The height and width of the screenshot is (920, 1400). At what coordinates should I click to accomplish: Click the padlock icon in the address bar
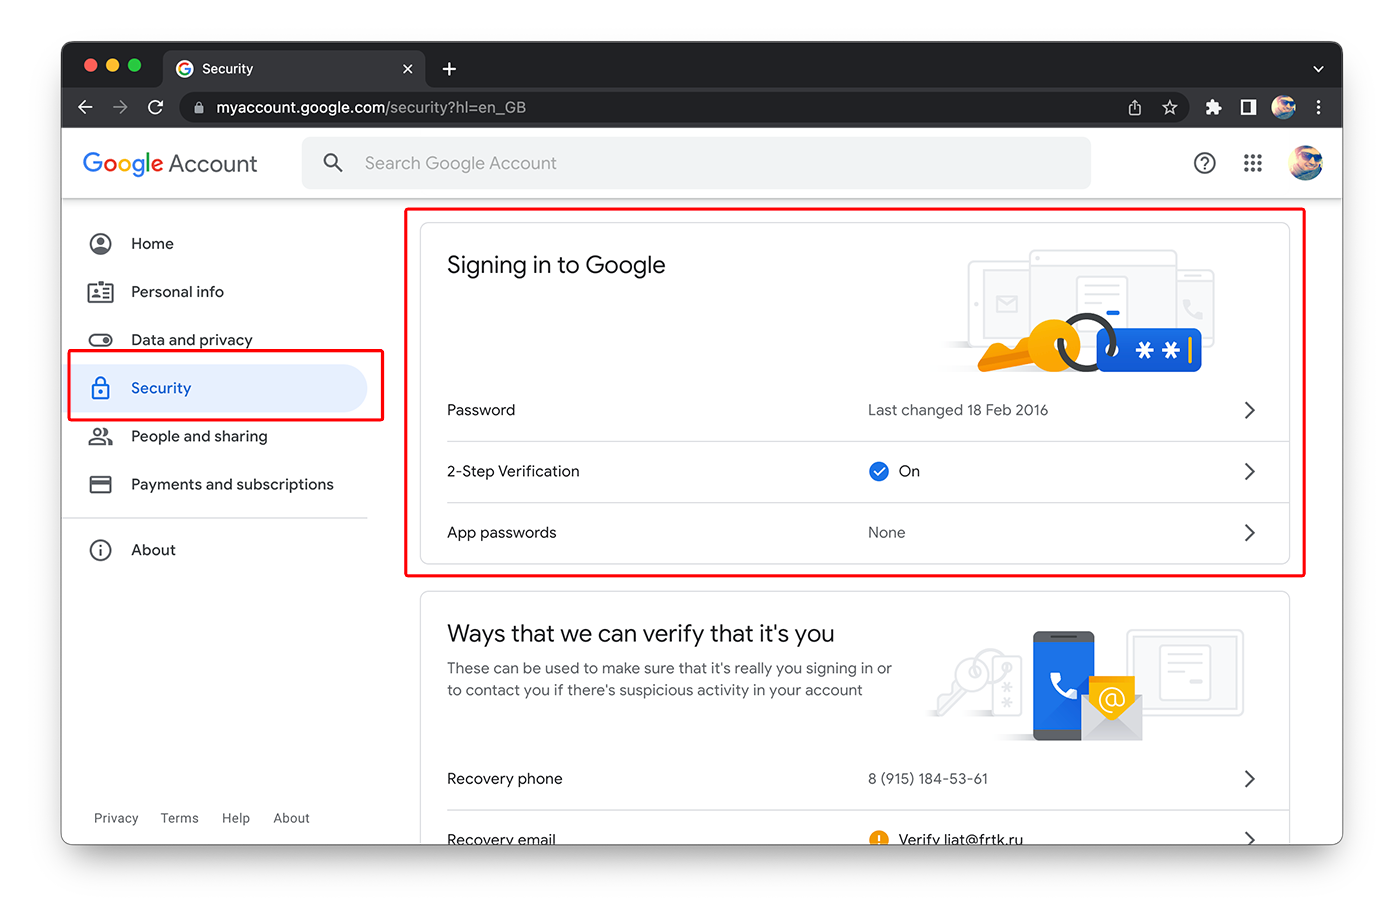tap(199, 107)
